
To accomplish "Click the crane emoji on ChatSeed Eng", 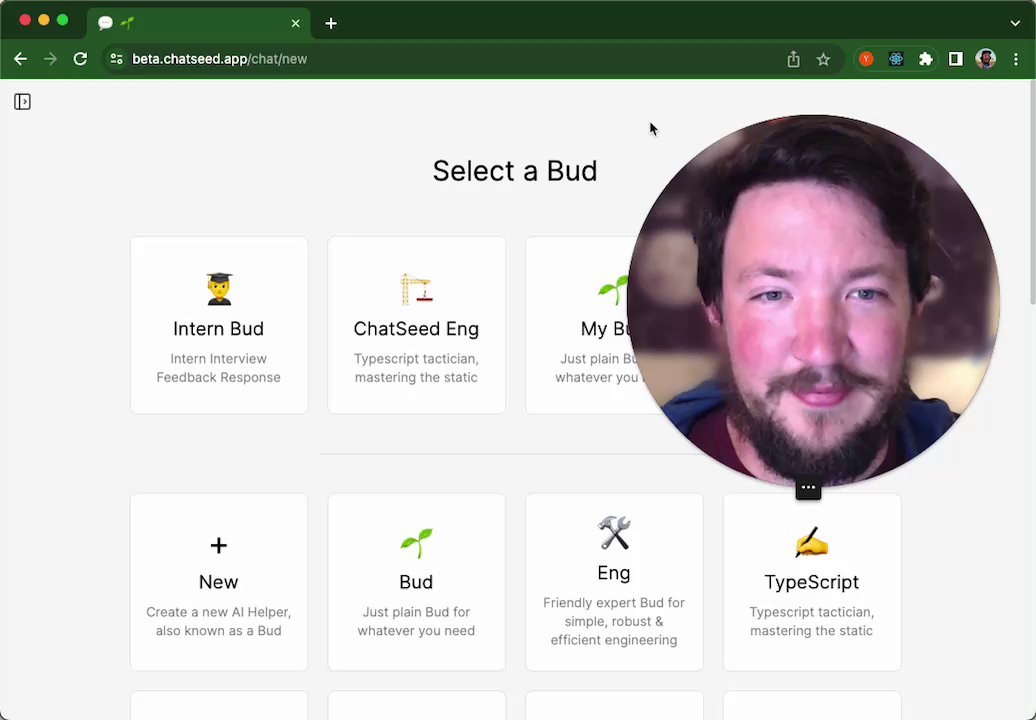I will click(416, 289).
